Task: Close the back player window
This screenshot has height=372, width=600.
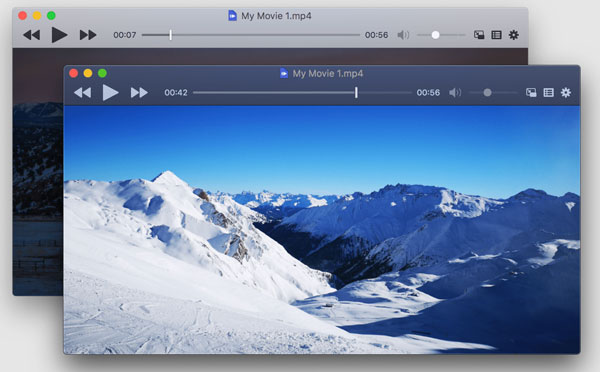Action: pos(23,16)
